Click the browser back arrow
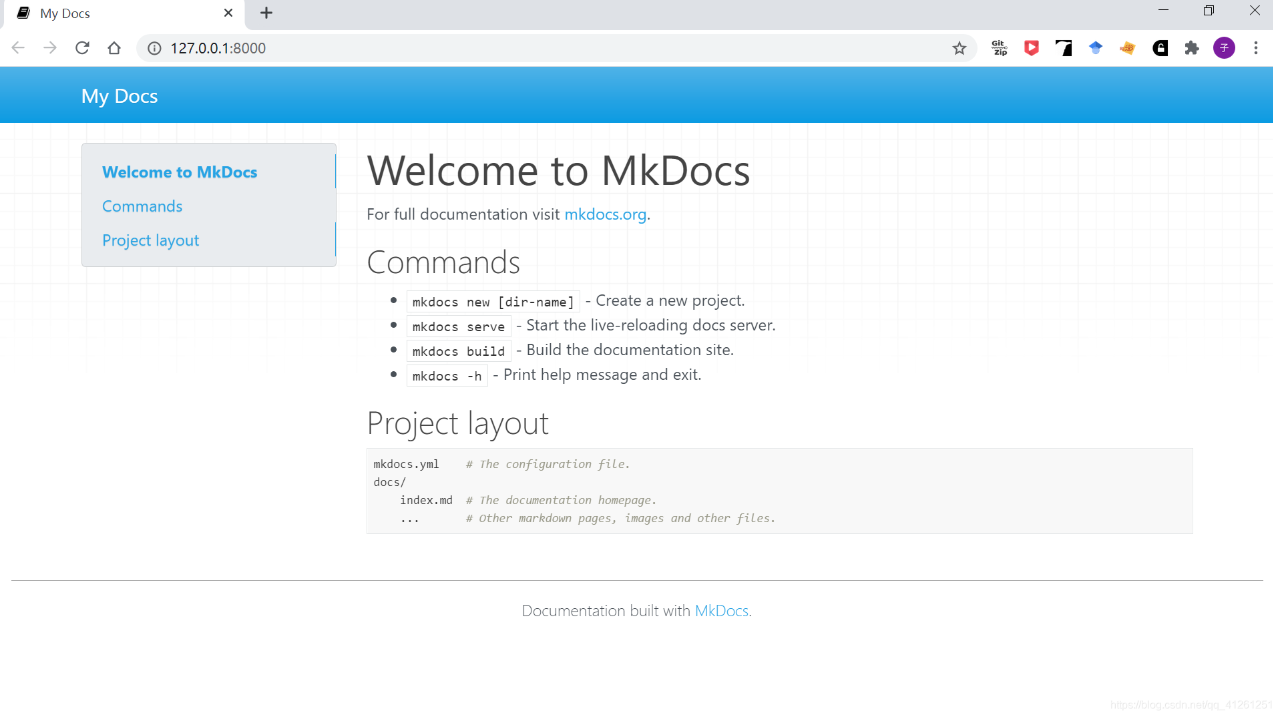The height and width of the screenshot is (711, 1273). [18, 48]
